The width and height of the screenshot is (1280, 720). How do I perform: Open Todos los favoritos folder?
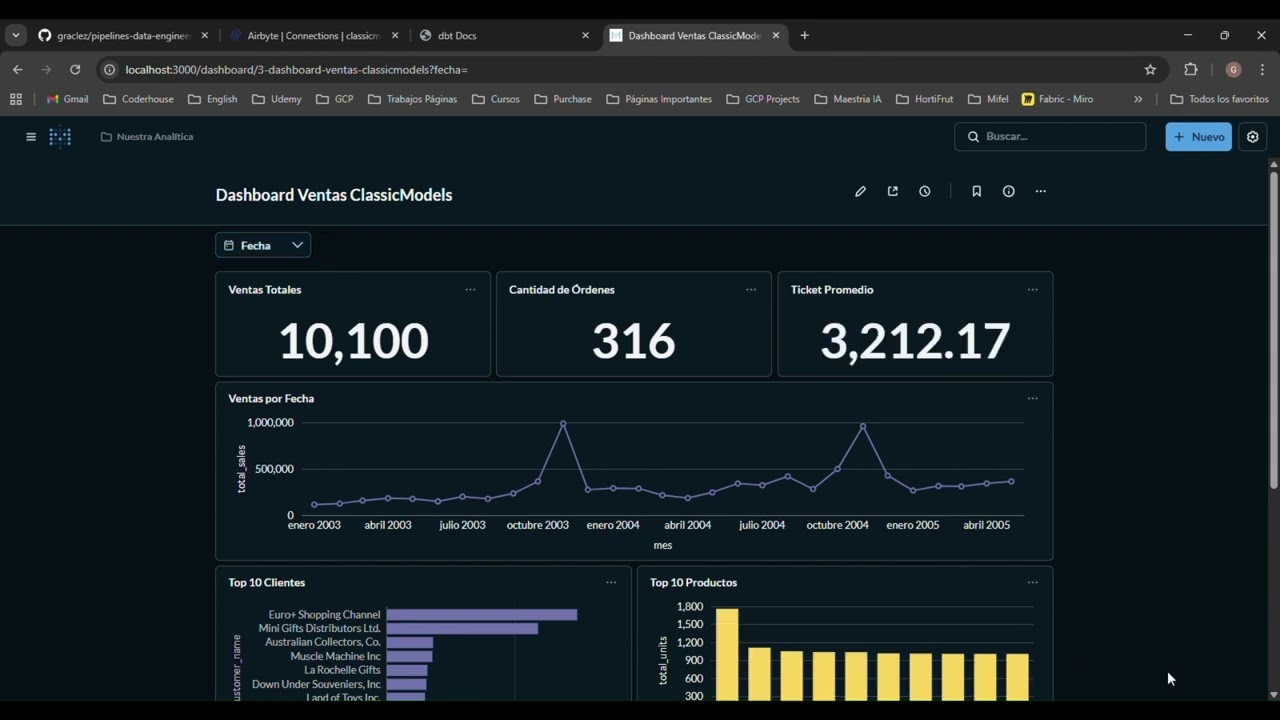1219,99
